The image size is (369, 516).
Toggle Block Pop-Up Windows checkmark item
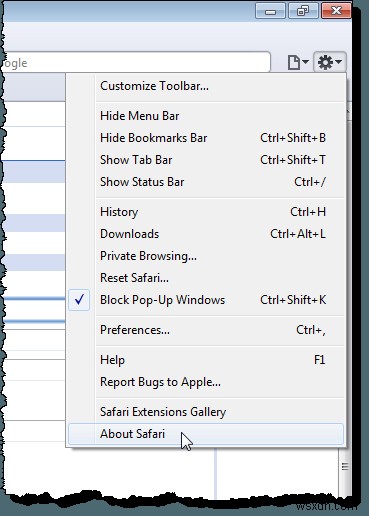coord(206,300)
